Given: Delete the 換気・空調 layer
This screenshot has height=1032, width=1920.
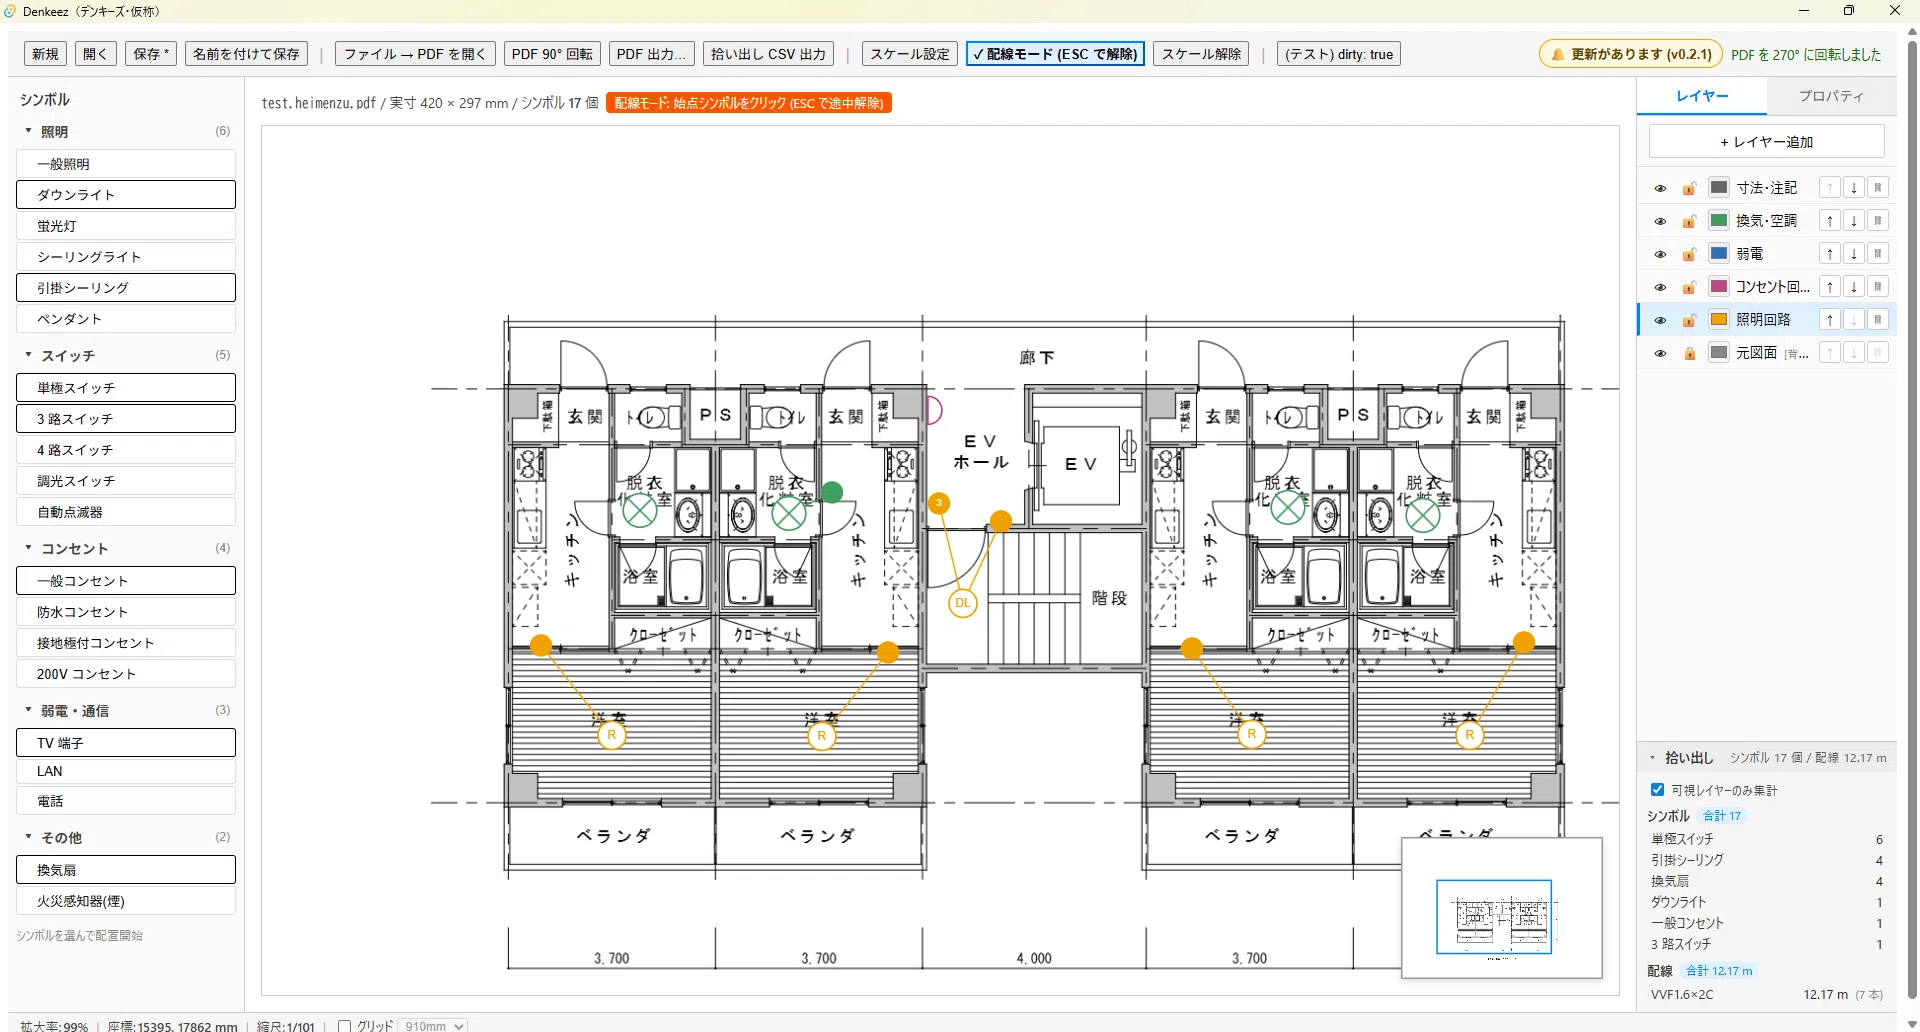Looking at the screenshot, I should [1878, 221].
